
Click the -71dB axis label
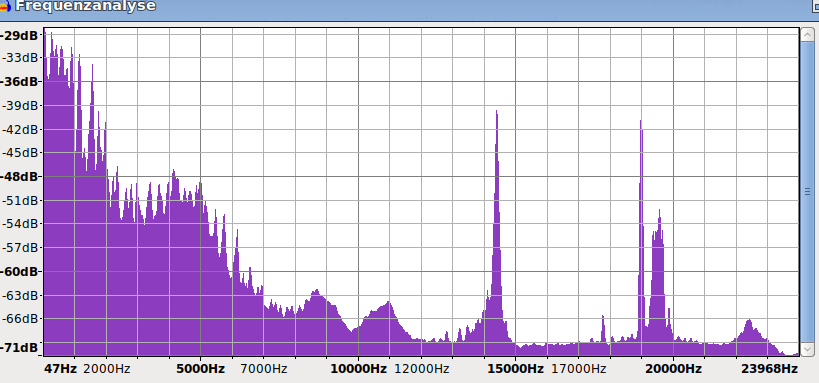pos(21,347)
